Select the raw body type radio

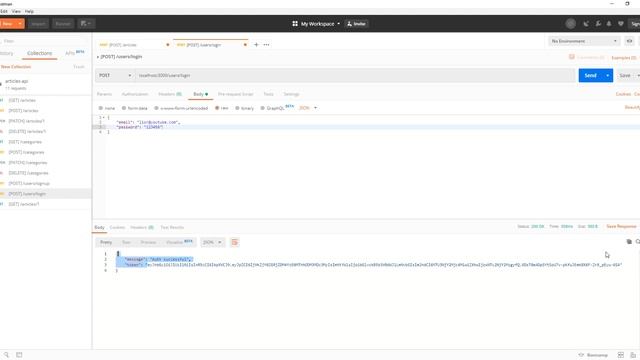click(x=217, y=108)
